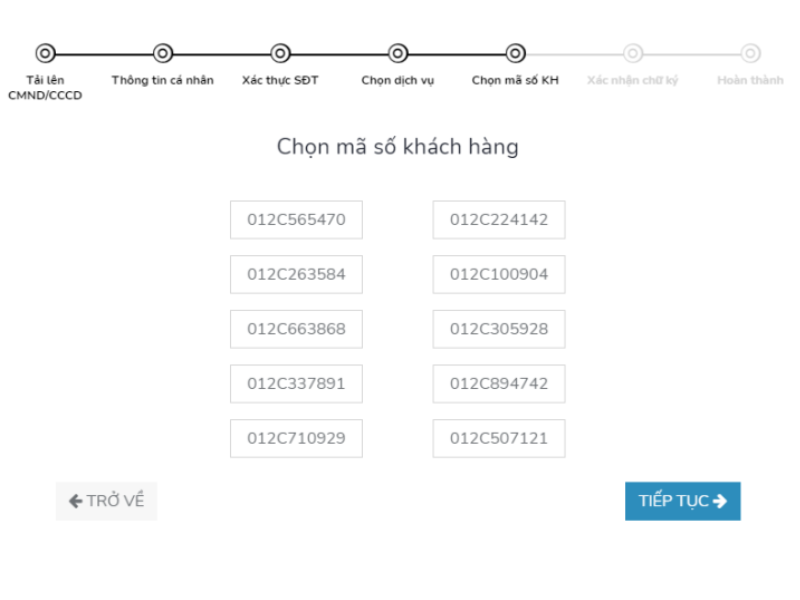Select the "Chọn mã số KH" step marker

point(515,53)
